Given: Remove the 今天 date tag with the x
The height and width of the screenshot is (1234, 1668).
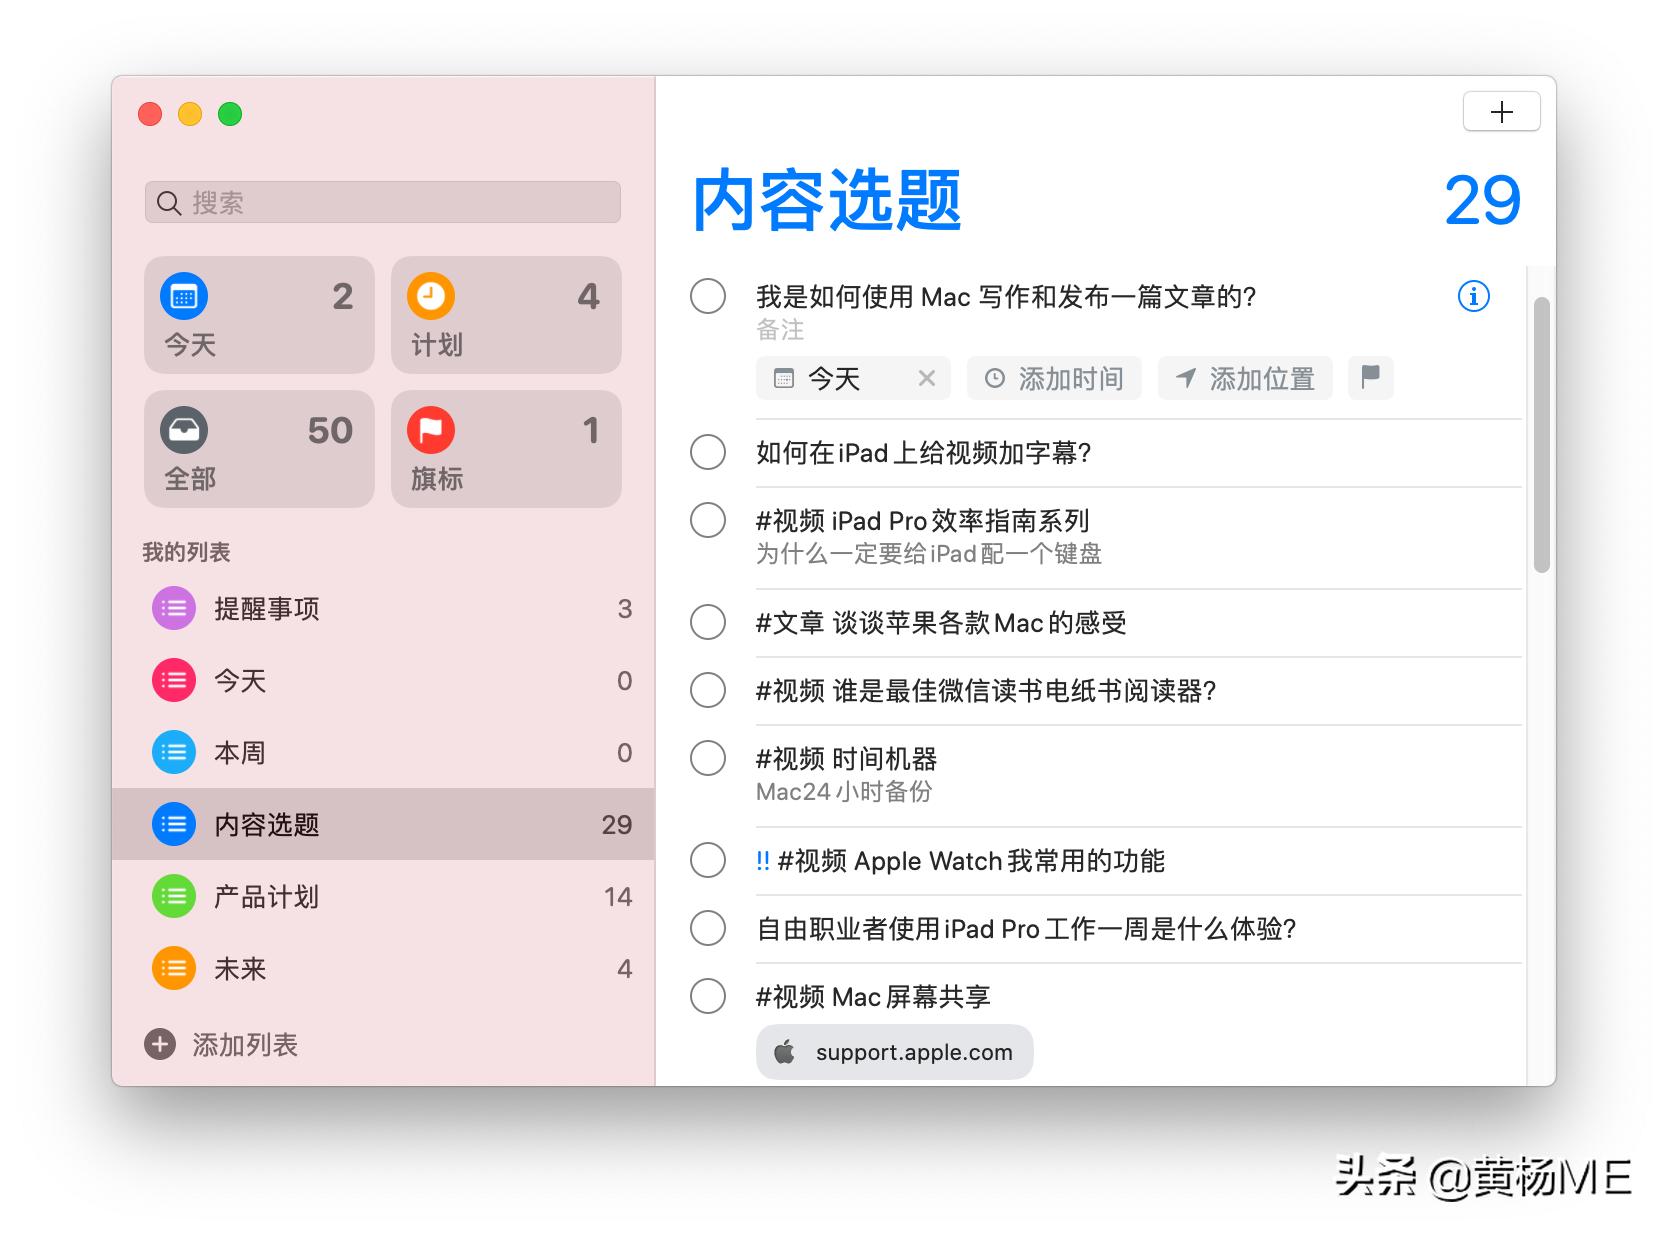Looking at the screenshot, I should [927, 378].
